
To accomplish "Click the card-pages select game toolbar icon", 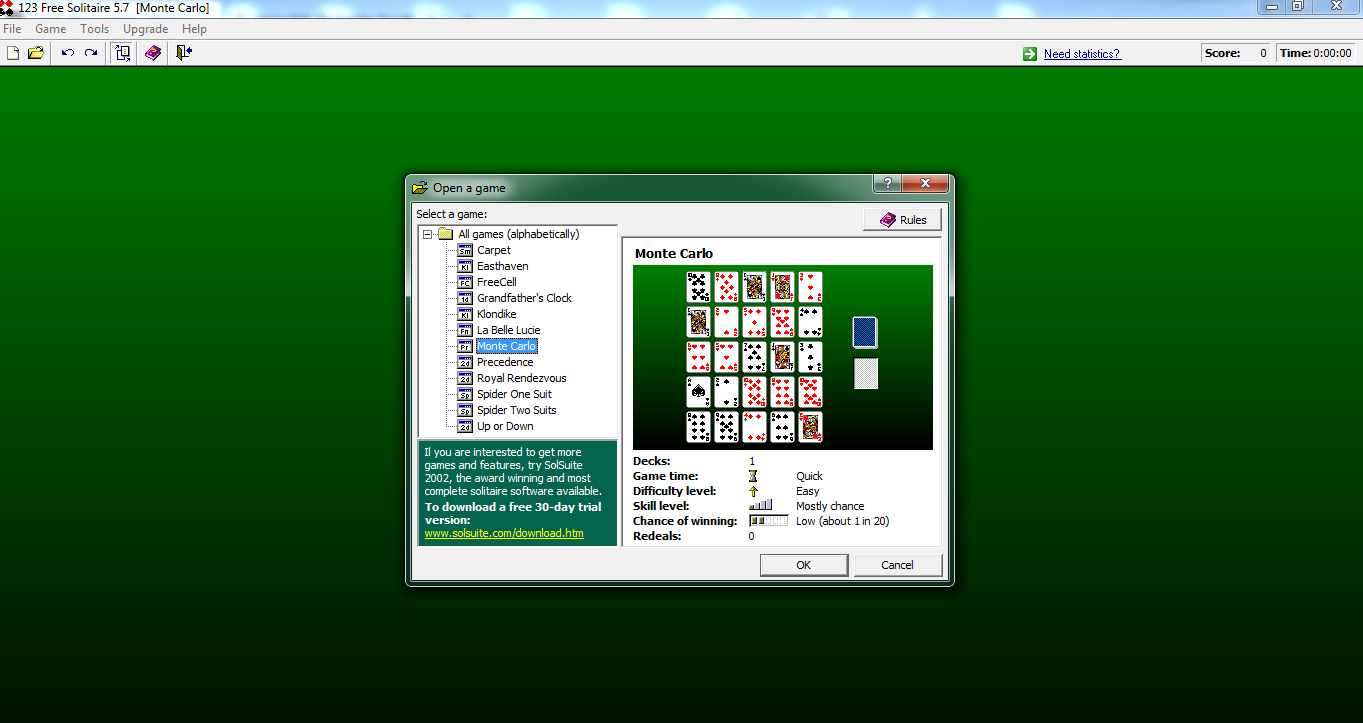I will [123, 53].
